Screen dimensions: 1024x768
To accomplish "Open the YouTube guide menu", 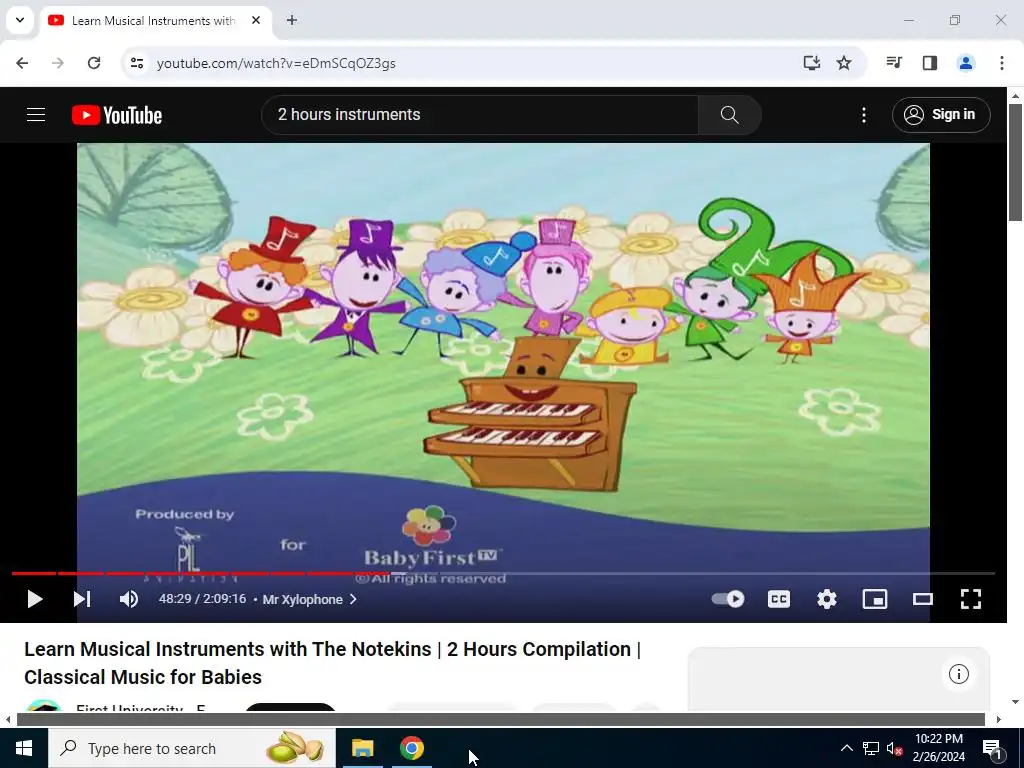I will pyautogui.click(x=36, y=115).
